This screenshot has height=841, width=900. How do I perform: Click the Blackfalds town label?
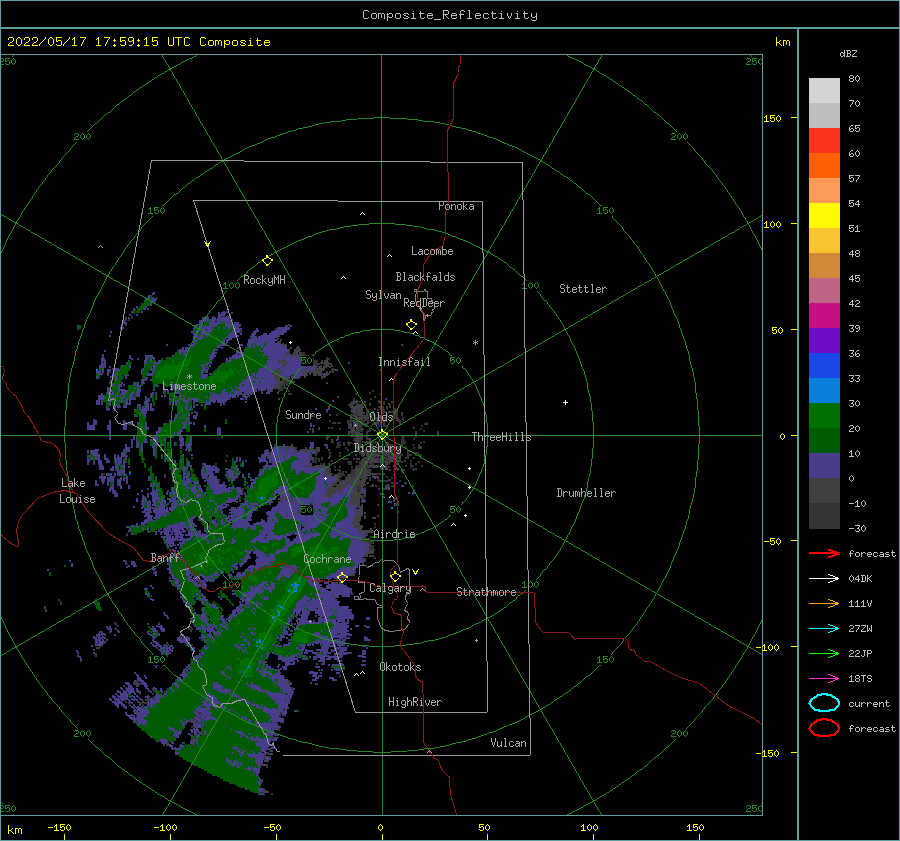(x=425, y=277)
